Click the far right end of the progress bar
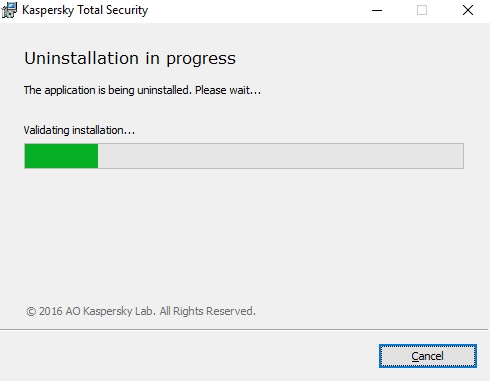 (459, 156)
